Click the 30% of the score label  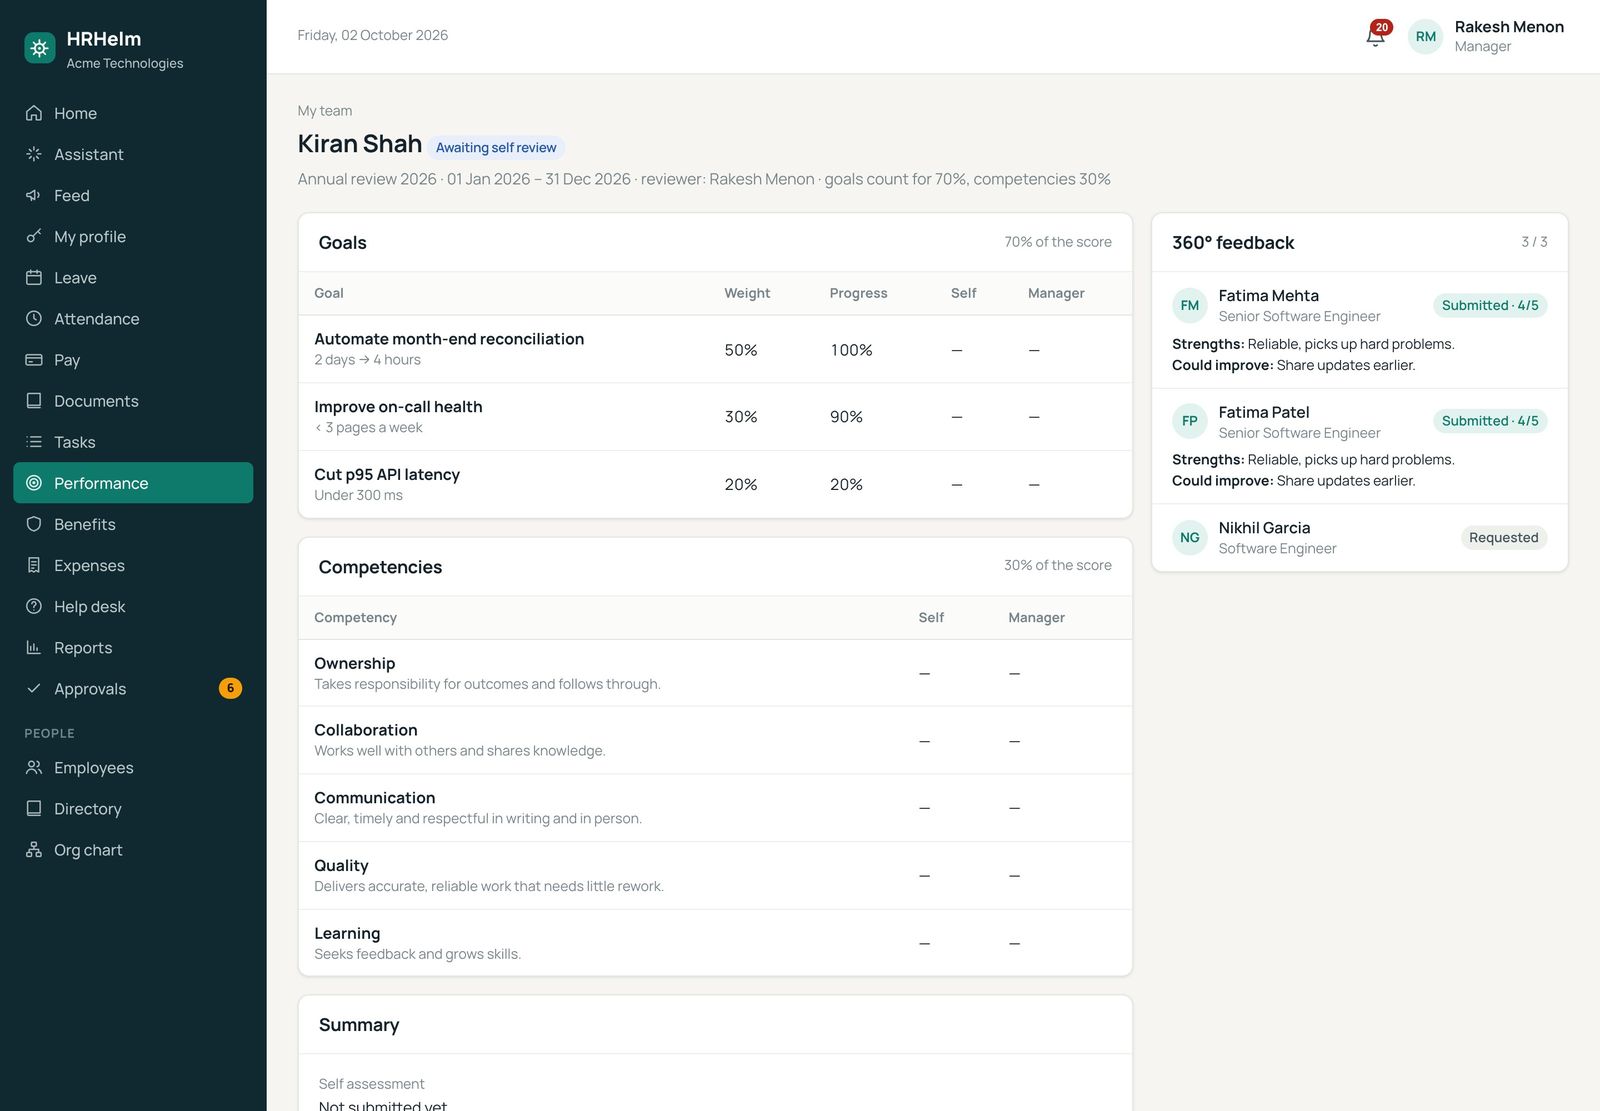coord(1058,566)
